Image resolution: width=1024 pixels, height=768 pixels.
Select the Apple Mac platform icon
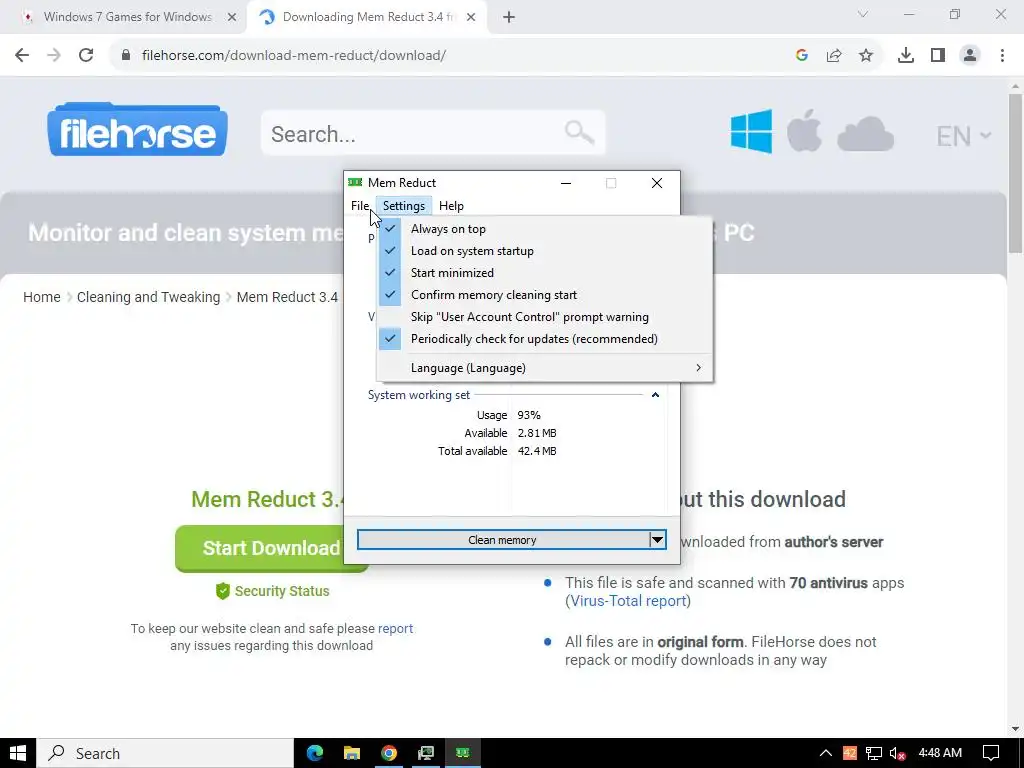coord(804,131)
